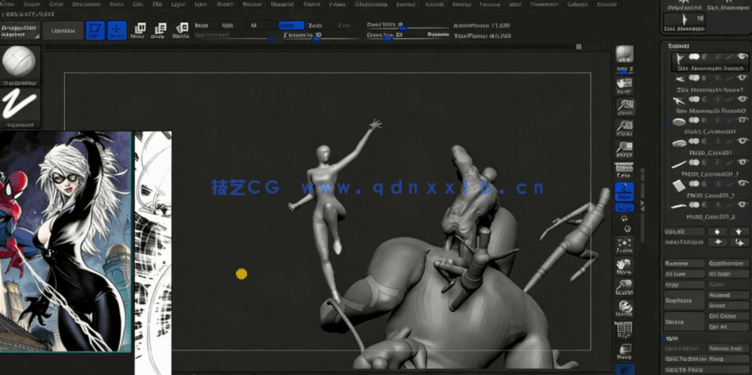Open the Preferences menu
The width and height of the screenshot is (752, 375).
pyautogui.click(x=372, y=4)
